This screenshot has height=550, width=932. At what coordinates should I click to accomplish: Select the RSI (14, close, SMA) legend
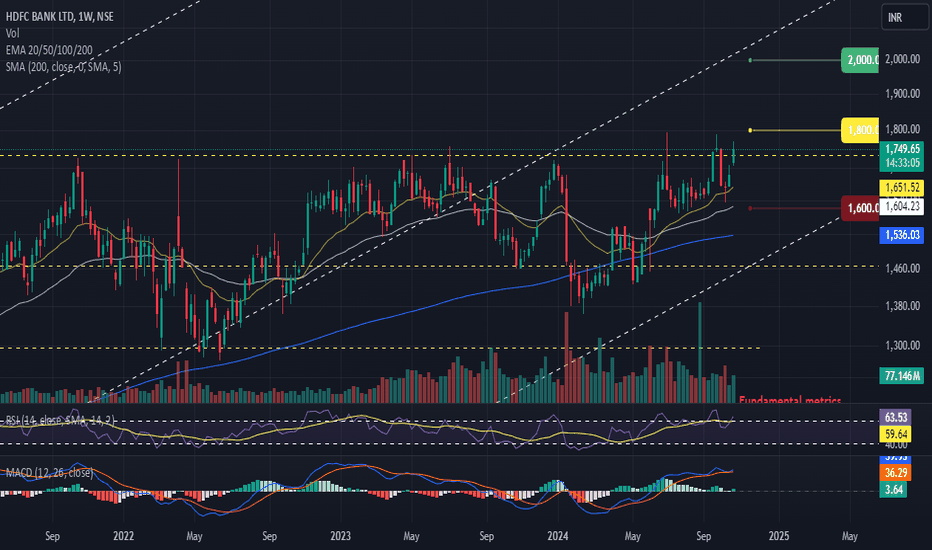point(60,421)
